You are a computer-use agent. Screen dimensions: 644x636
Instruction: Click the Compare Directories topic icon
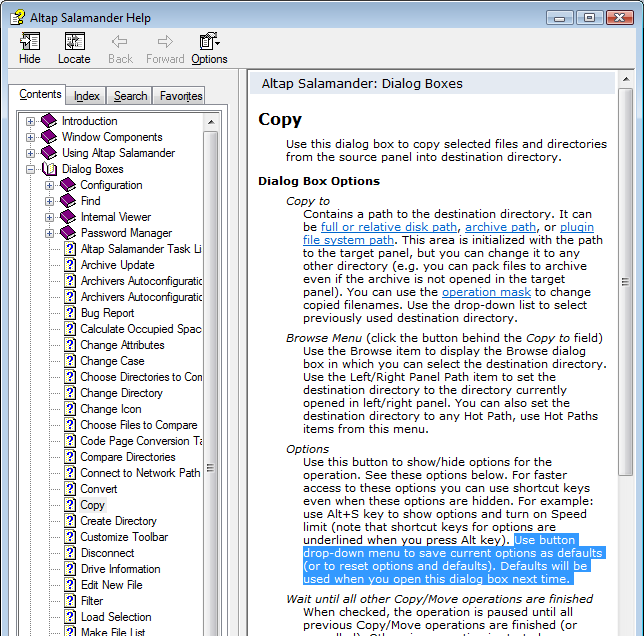click(x=70, y=457)
